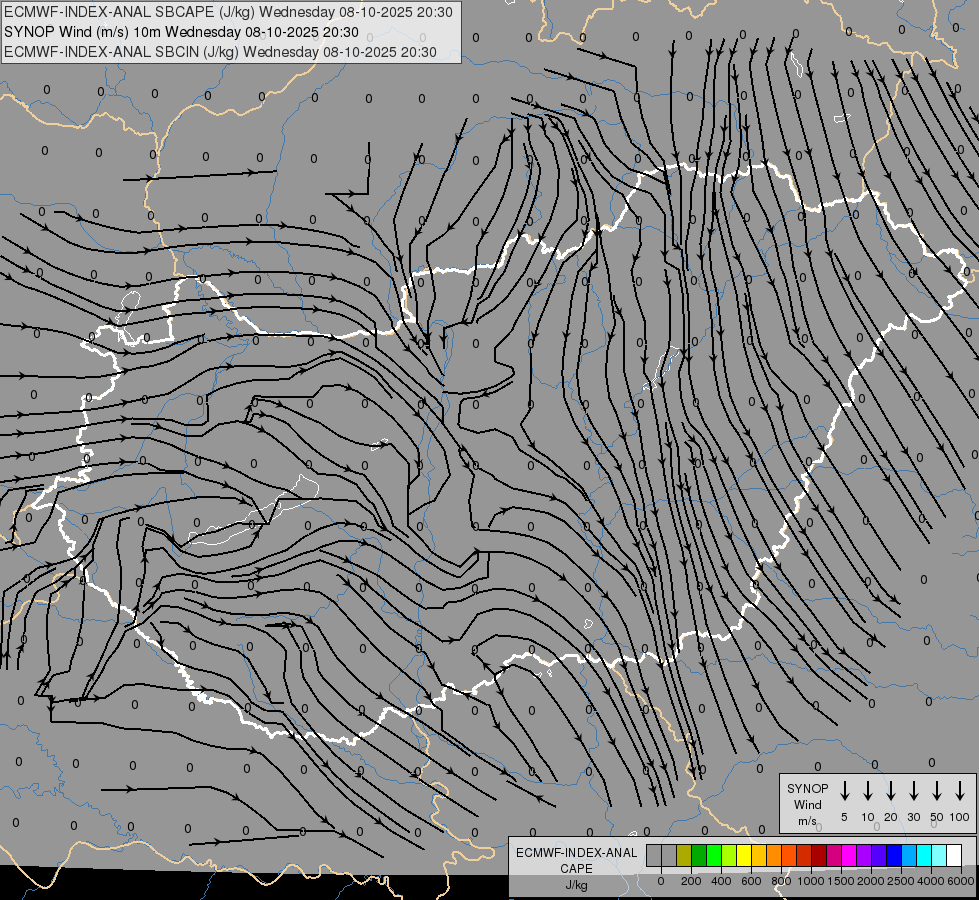Click the 6000 tick label on CAPE scale
This screenshot has height=900, width=979.
(x=961, y=881)
